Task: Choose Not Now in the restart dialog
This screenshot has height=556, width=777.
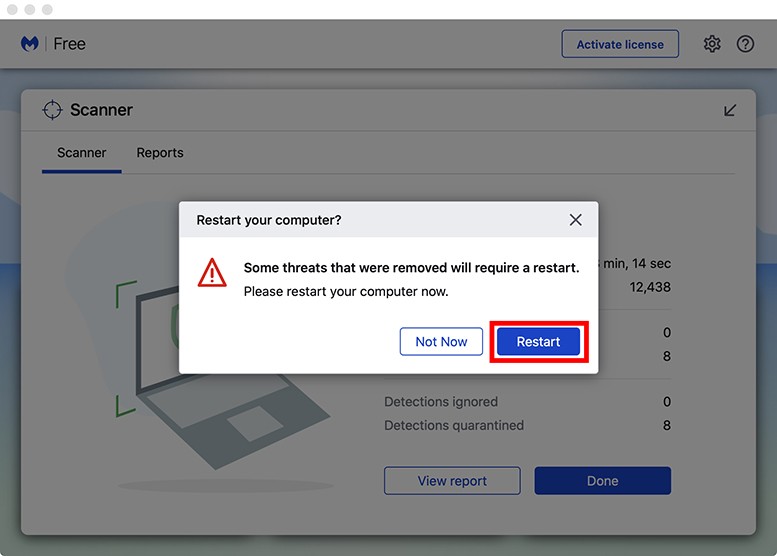Action: click(x=441, y=341)
